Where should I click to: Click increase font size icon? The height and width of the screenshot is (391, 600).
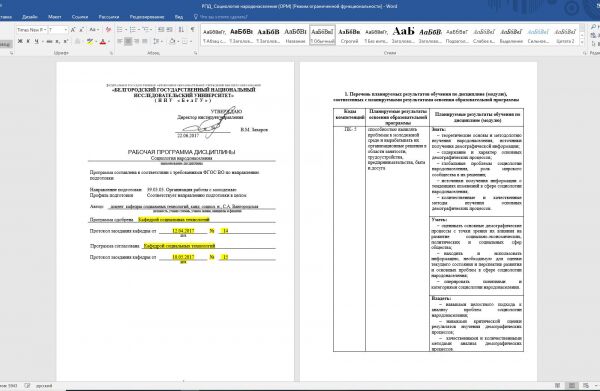click(73, 29)
